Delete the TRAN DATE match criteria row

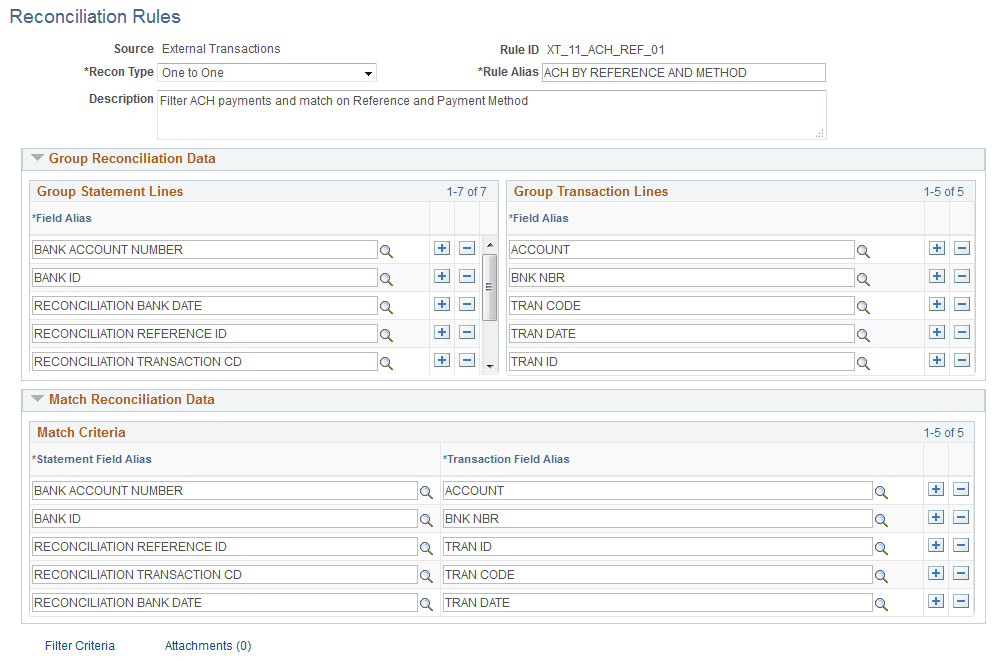[959, 601]
